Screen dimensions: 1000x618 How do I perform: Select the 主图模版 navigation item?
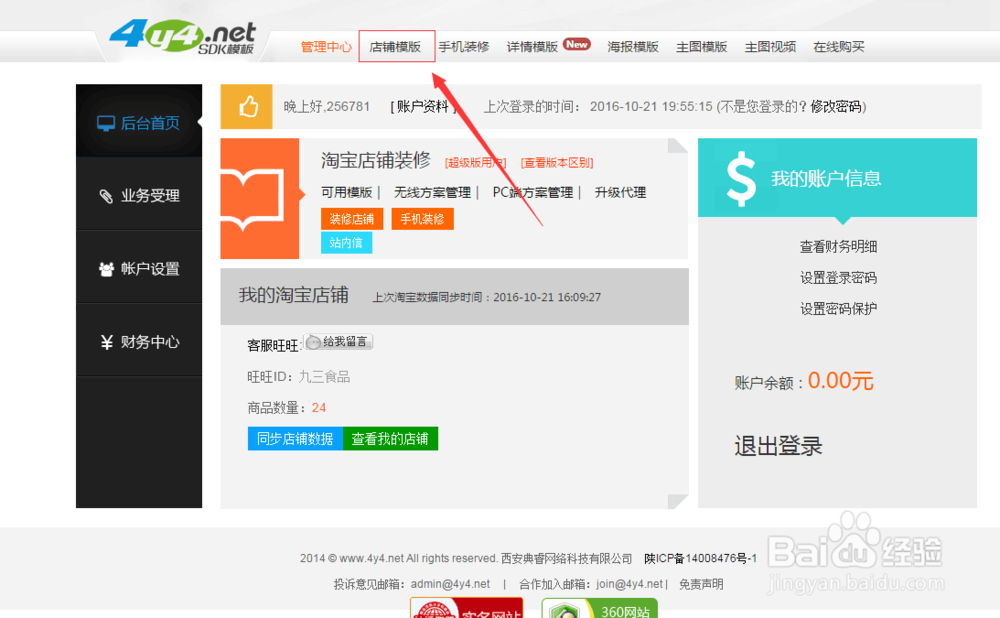[702, 47]
